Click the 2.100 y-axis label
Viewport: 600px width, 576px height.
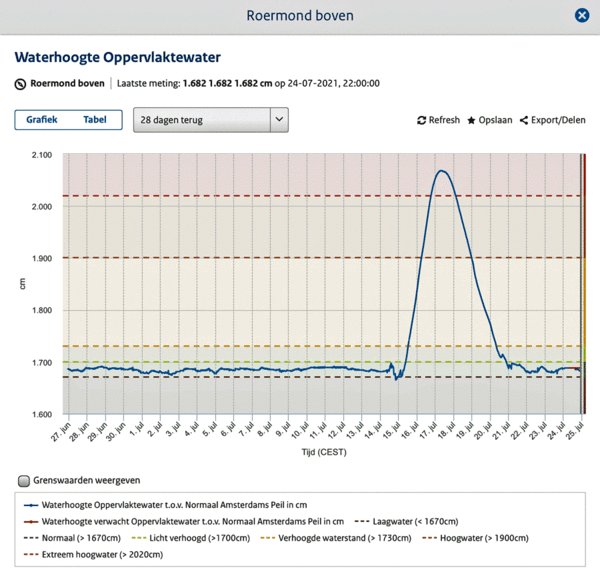pyautogui.click(x=42, y=155)
